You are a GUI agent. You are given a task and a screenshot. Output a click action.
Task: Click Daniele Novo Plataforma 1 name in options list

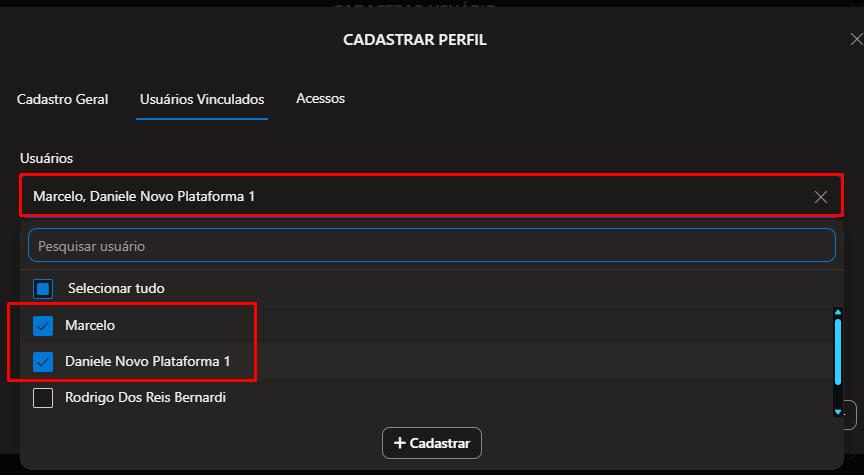[148, 361]
